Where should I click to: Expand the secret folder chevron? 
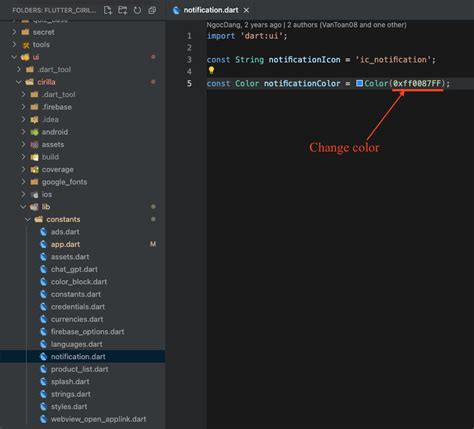(x=14, y=32)
